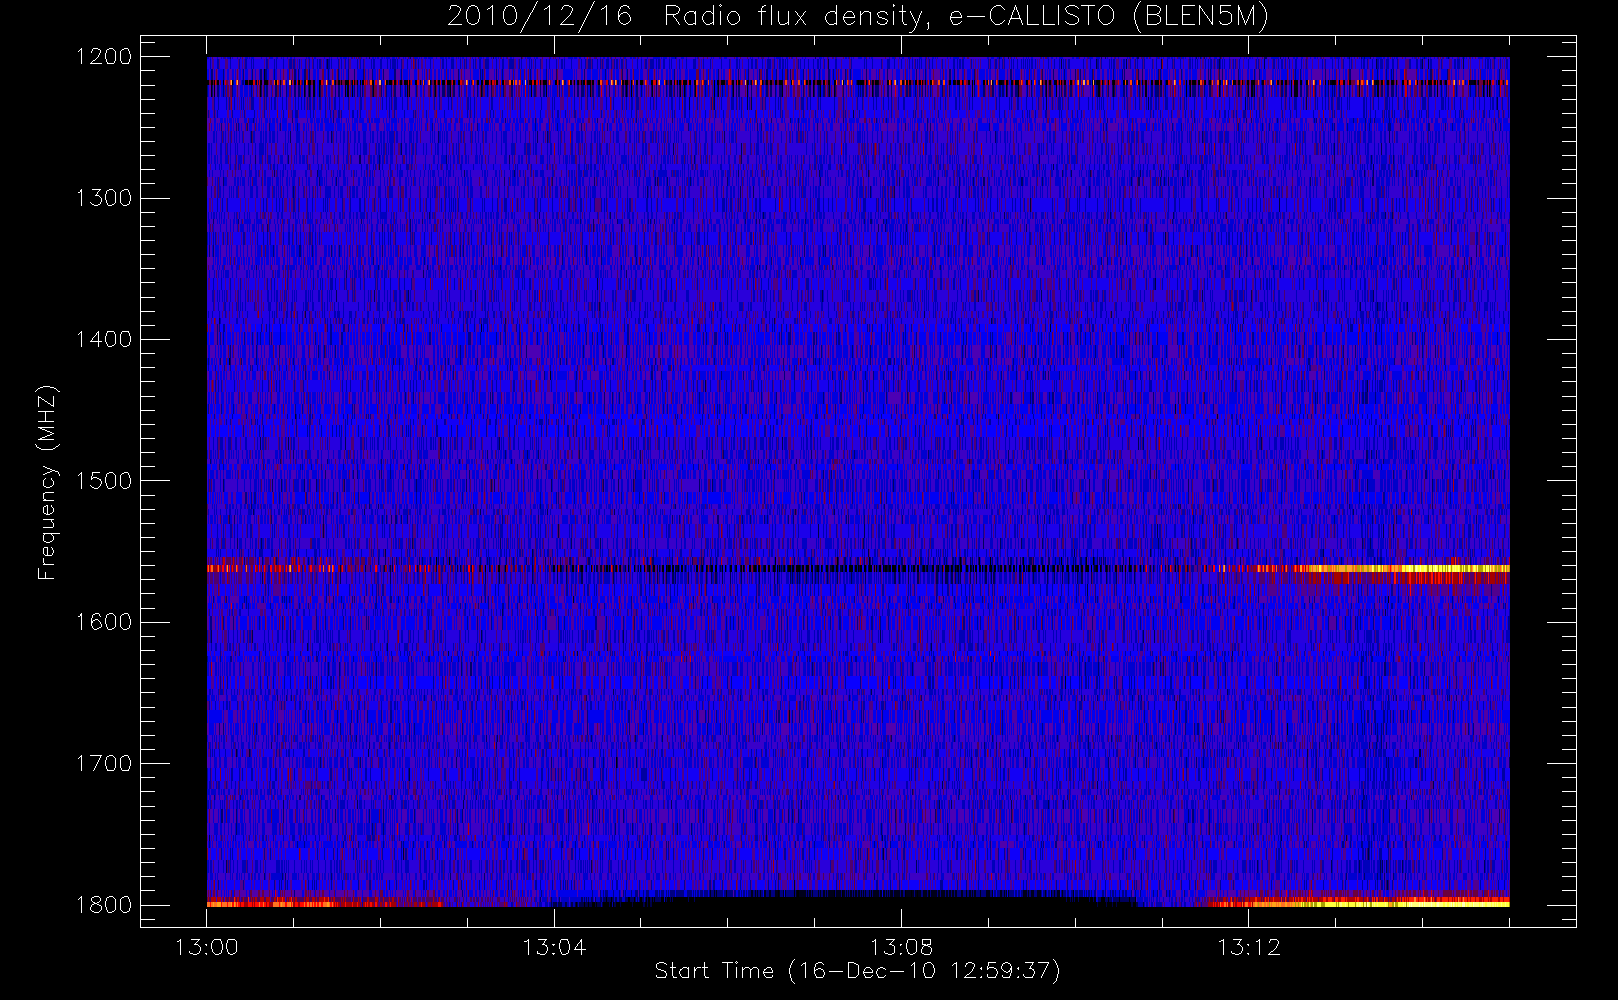Click the plot title "2010/12/16 Radio flux density, e-CALLISTO (BLEN5M)"

click(857, 17)
